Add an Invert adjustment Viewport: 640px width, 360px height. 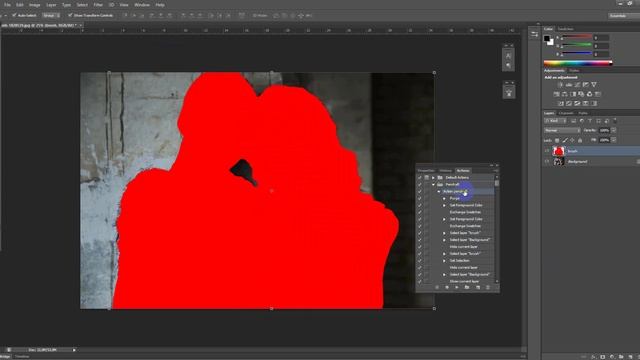pos(560,103)
